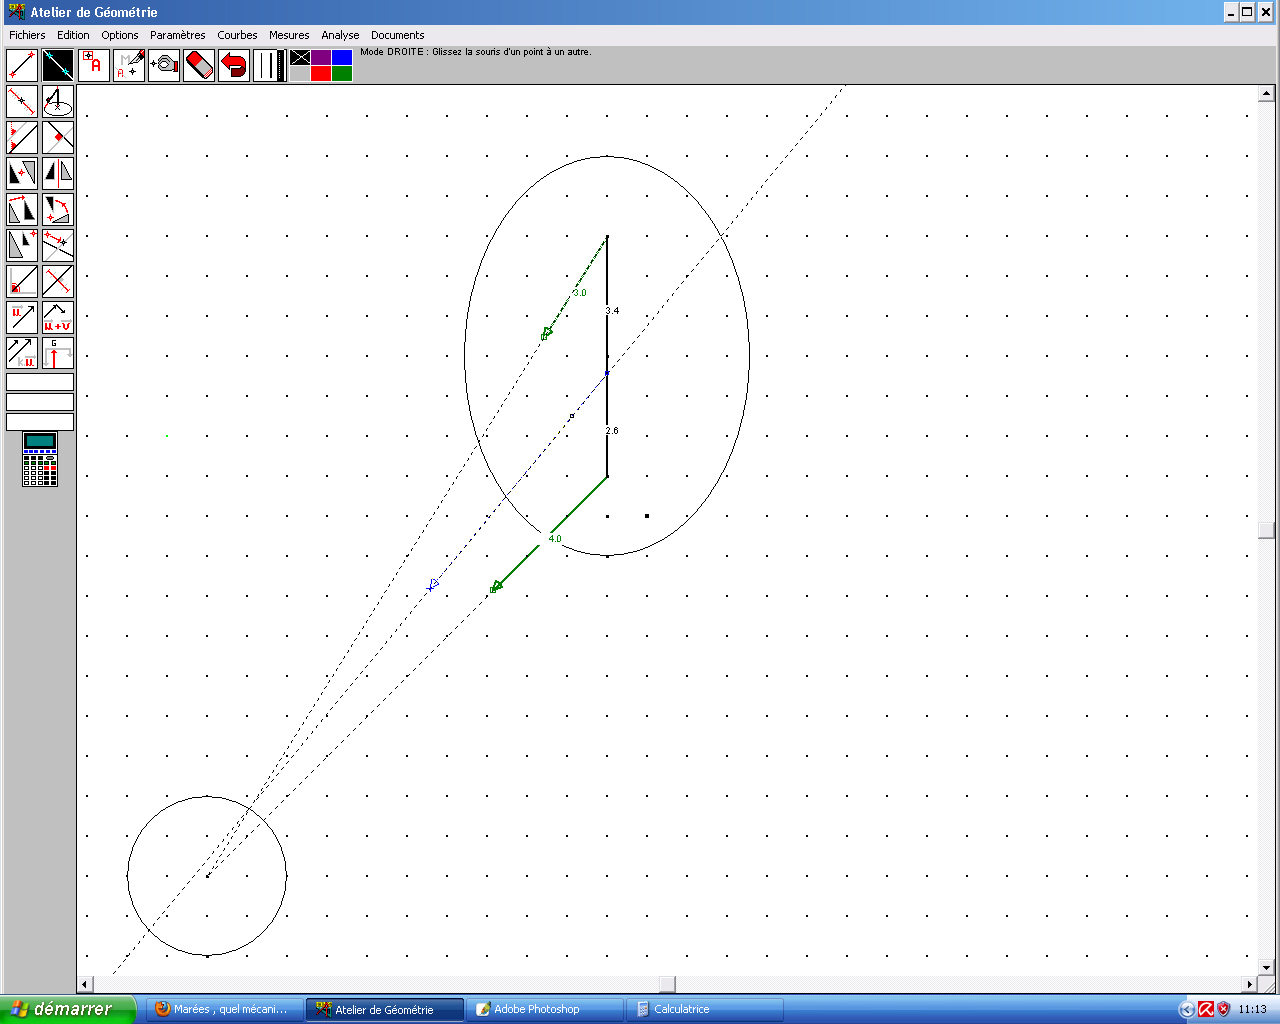The height and width of the screenshot is (1024, 1280).
Task: Select the midpoint of segment tool
Action: click(x=22, y=101)
